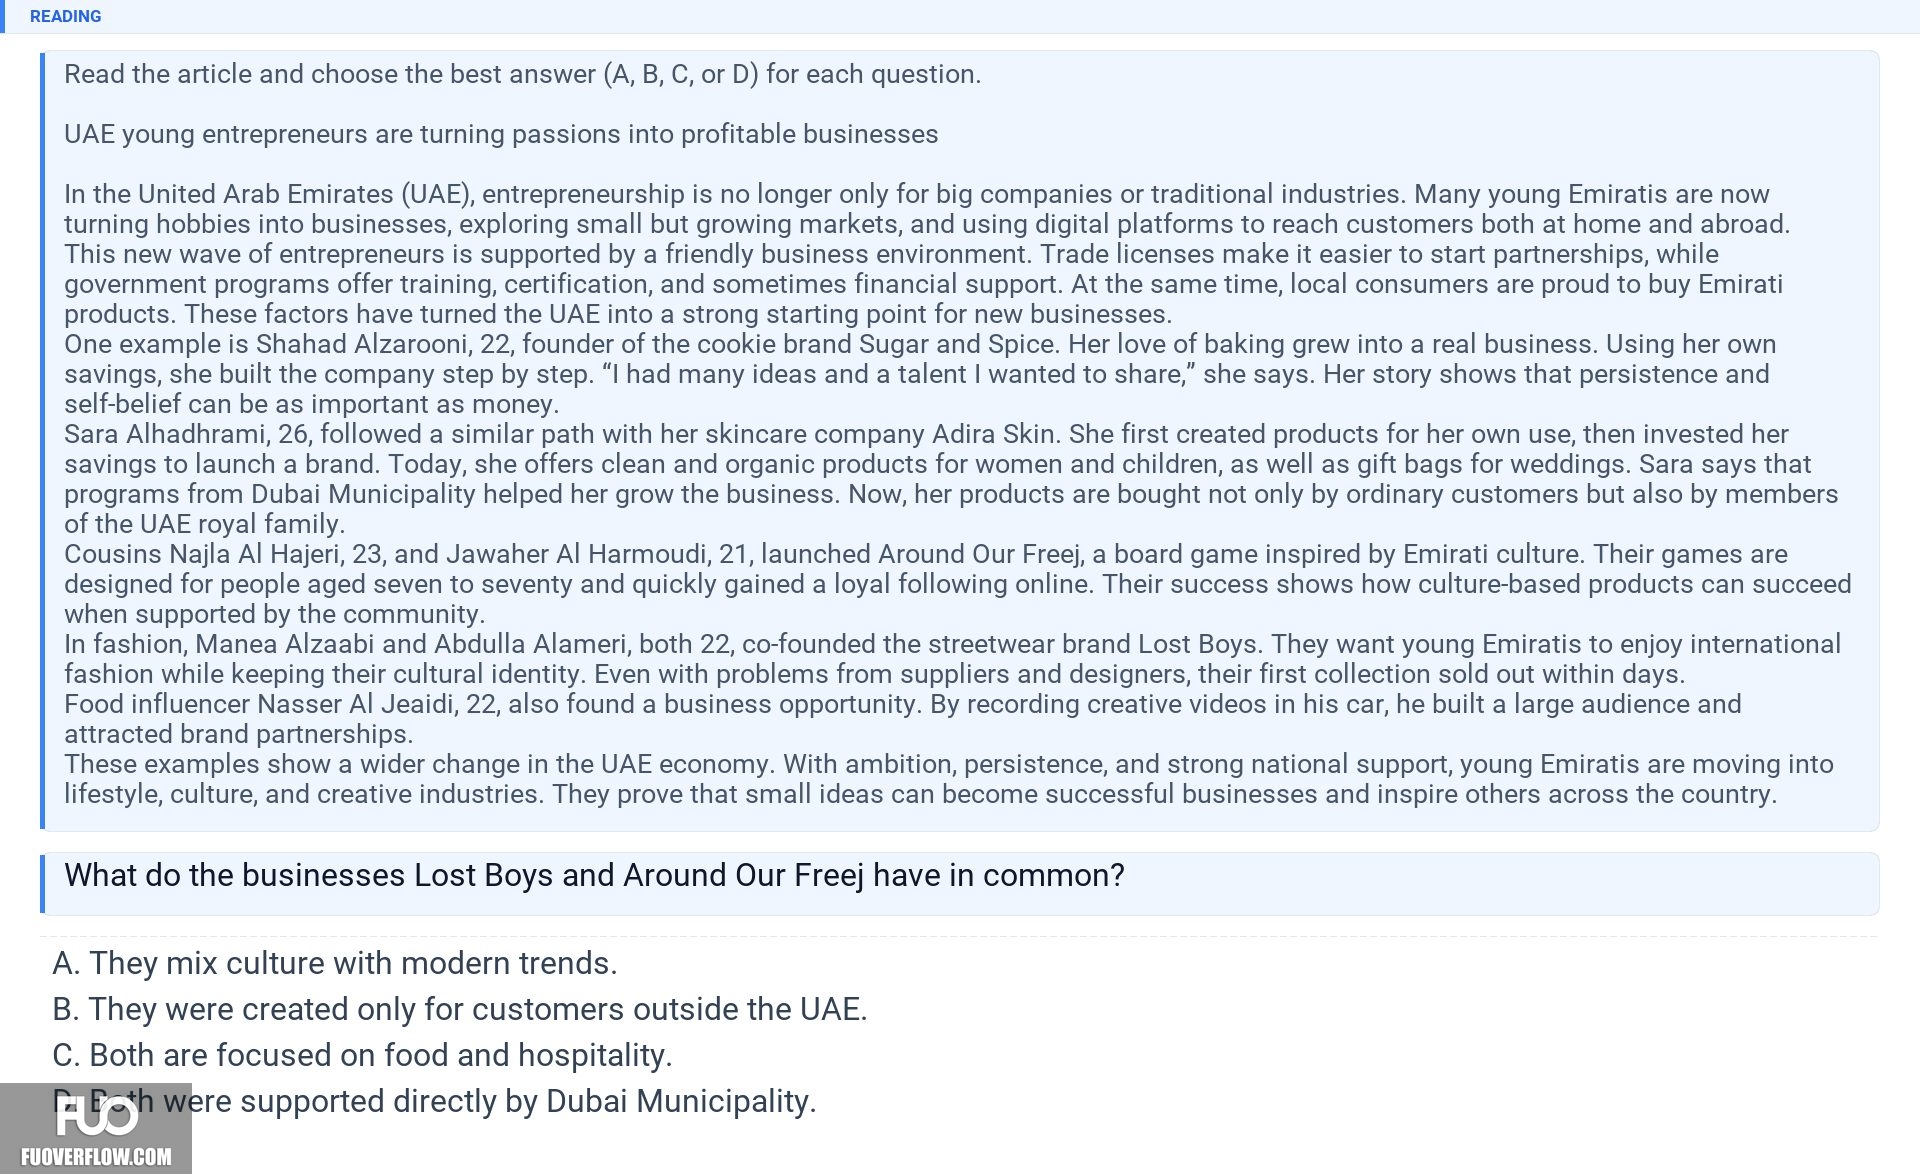This screenshot has width=1920, height=1174.
Task: Click the 'Adira Skin' company name in passage
Action: click(x=994, y=434)
